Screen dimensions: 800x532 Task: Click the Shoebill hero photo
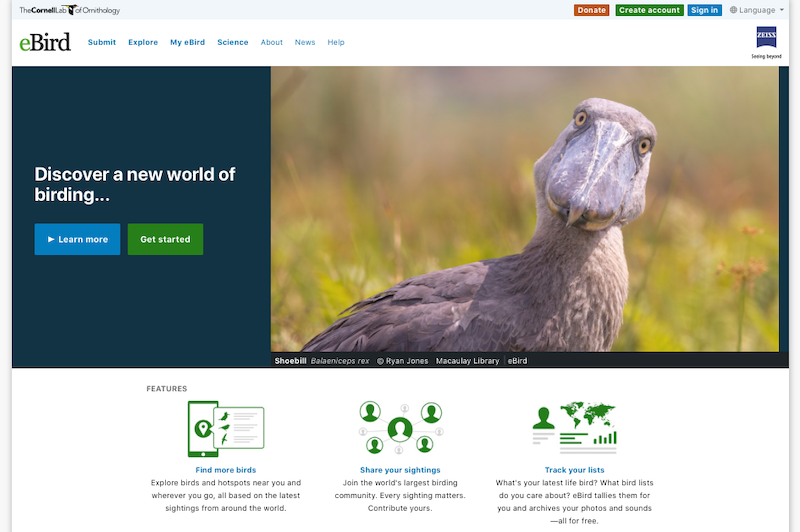click(x=524, y=209)
